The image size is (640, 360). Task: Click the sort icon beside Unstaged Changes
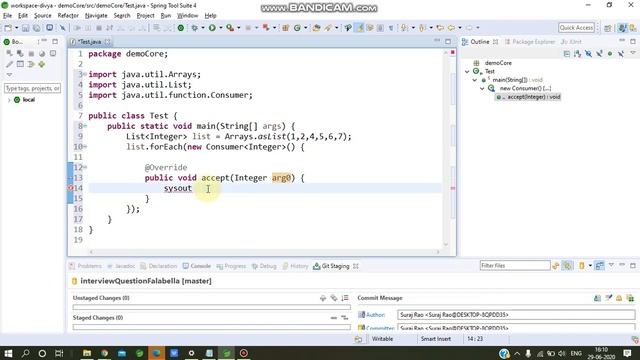[x=345, y=298]
